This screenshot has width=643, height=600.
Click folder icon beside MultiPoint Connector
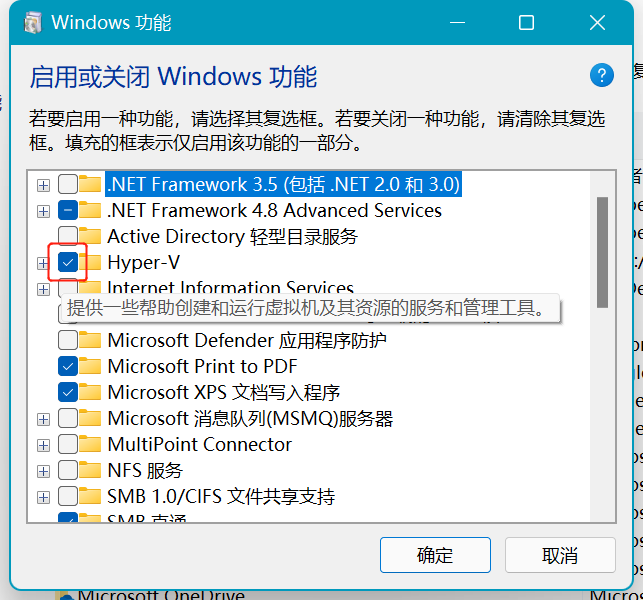[91, 444]
